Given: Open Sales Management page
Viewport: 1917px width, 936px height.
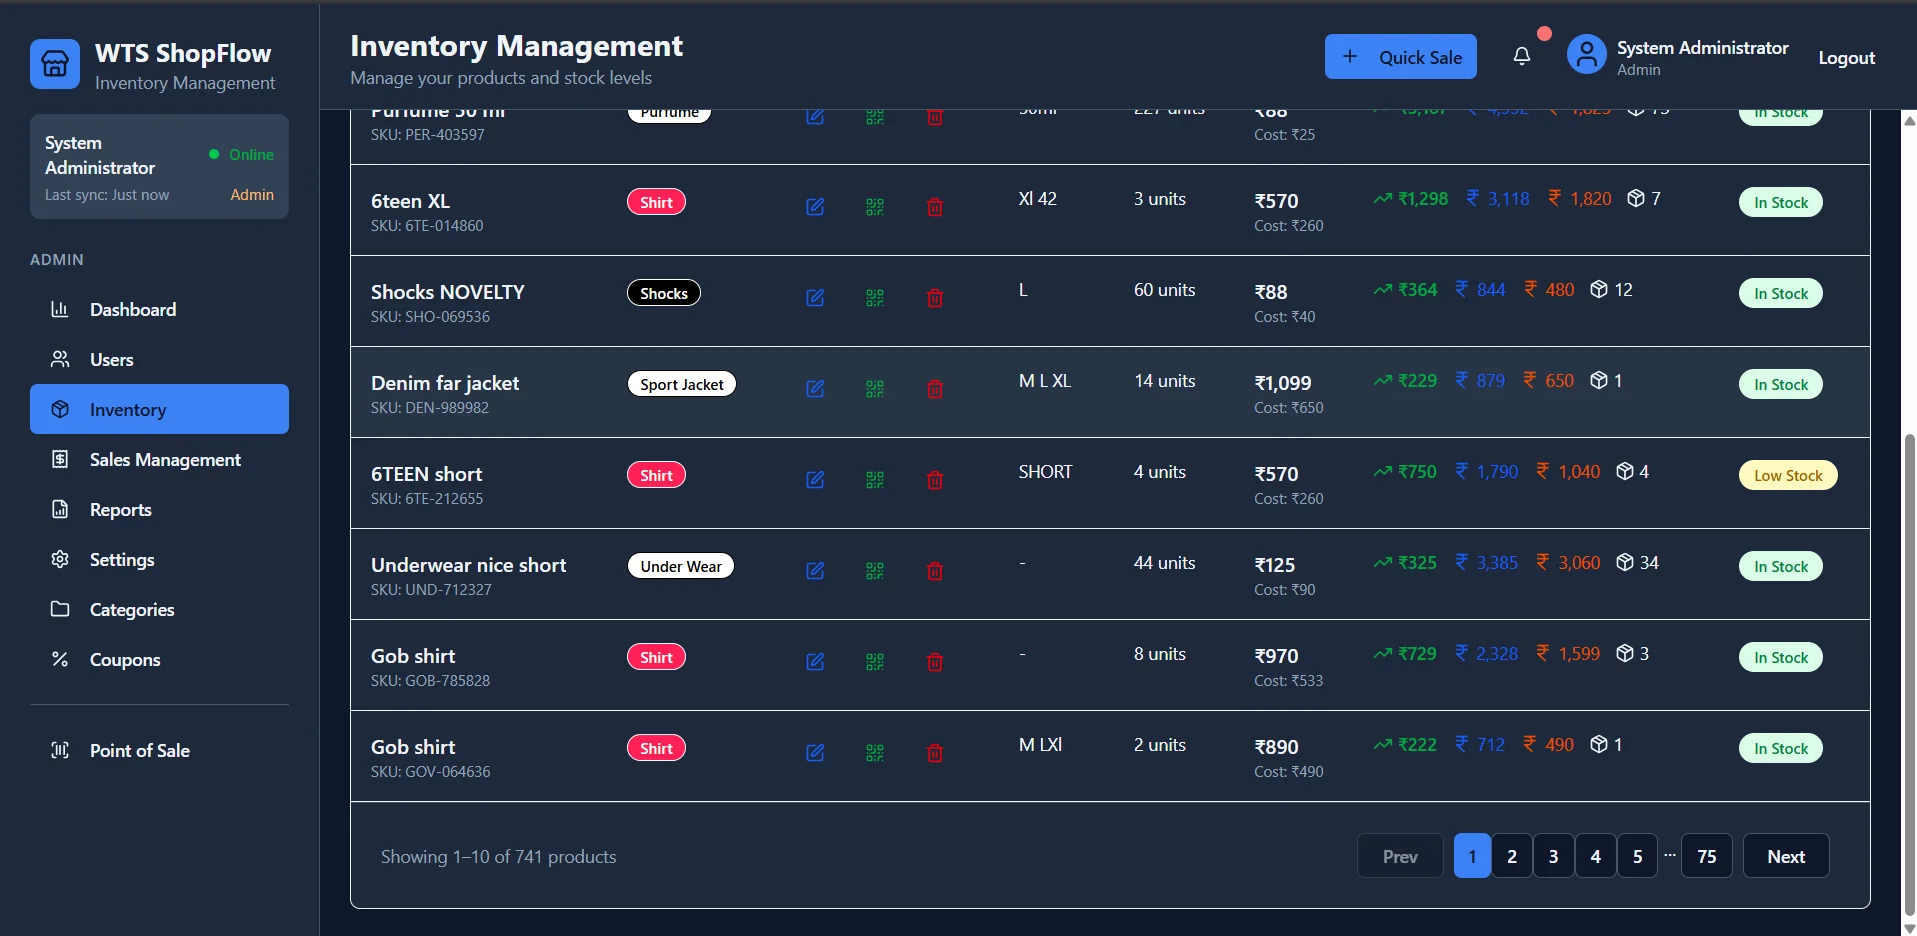Looking at the screenshot, I should tap(159, 459).
